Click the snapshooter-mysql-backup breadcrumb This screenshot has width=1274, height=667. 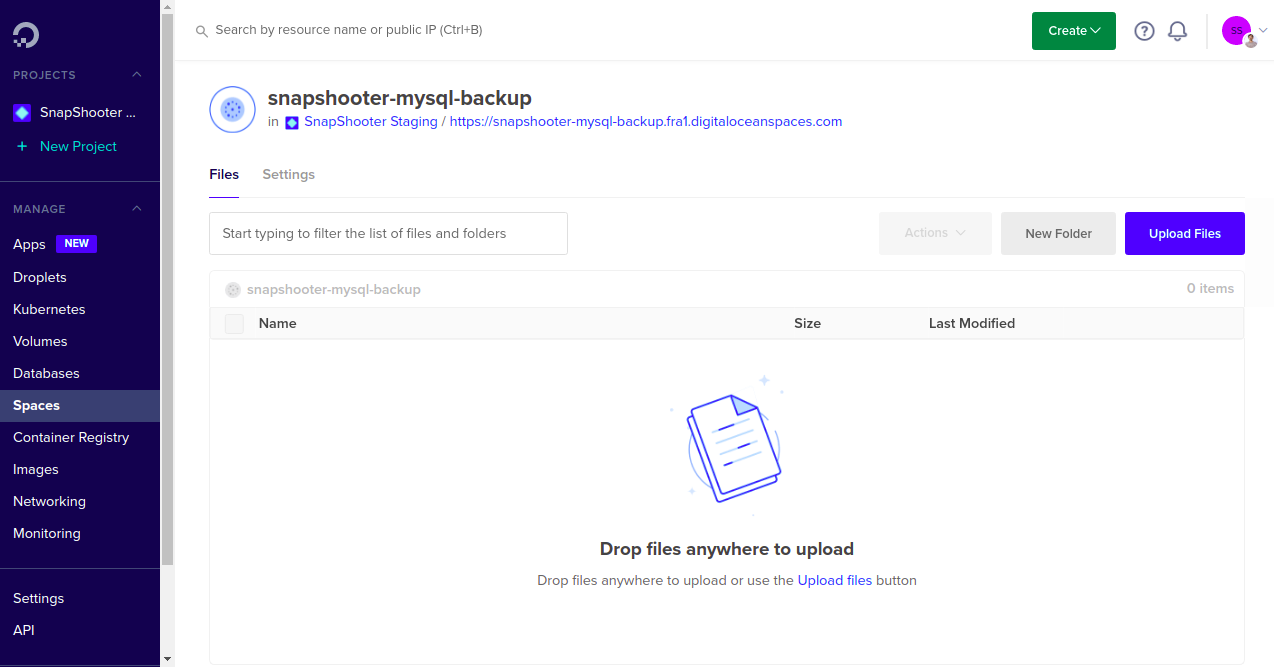pyautogui.click(x=334, y=289)
